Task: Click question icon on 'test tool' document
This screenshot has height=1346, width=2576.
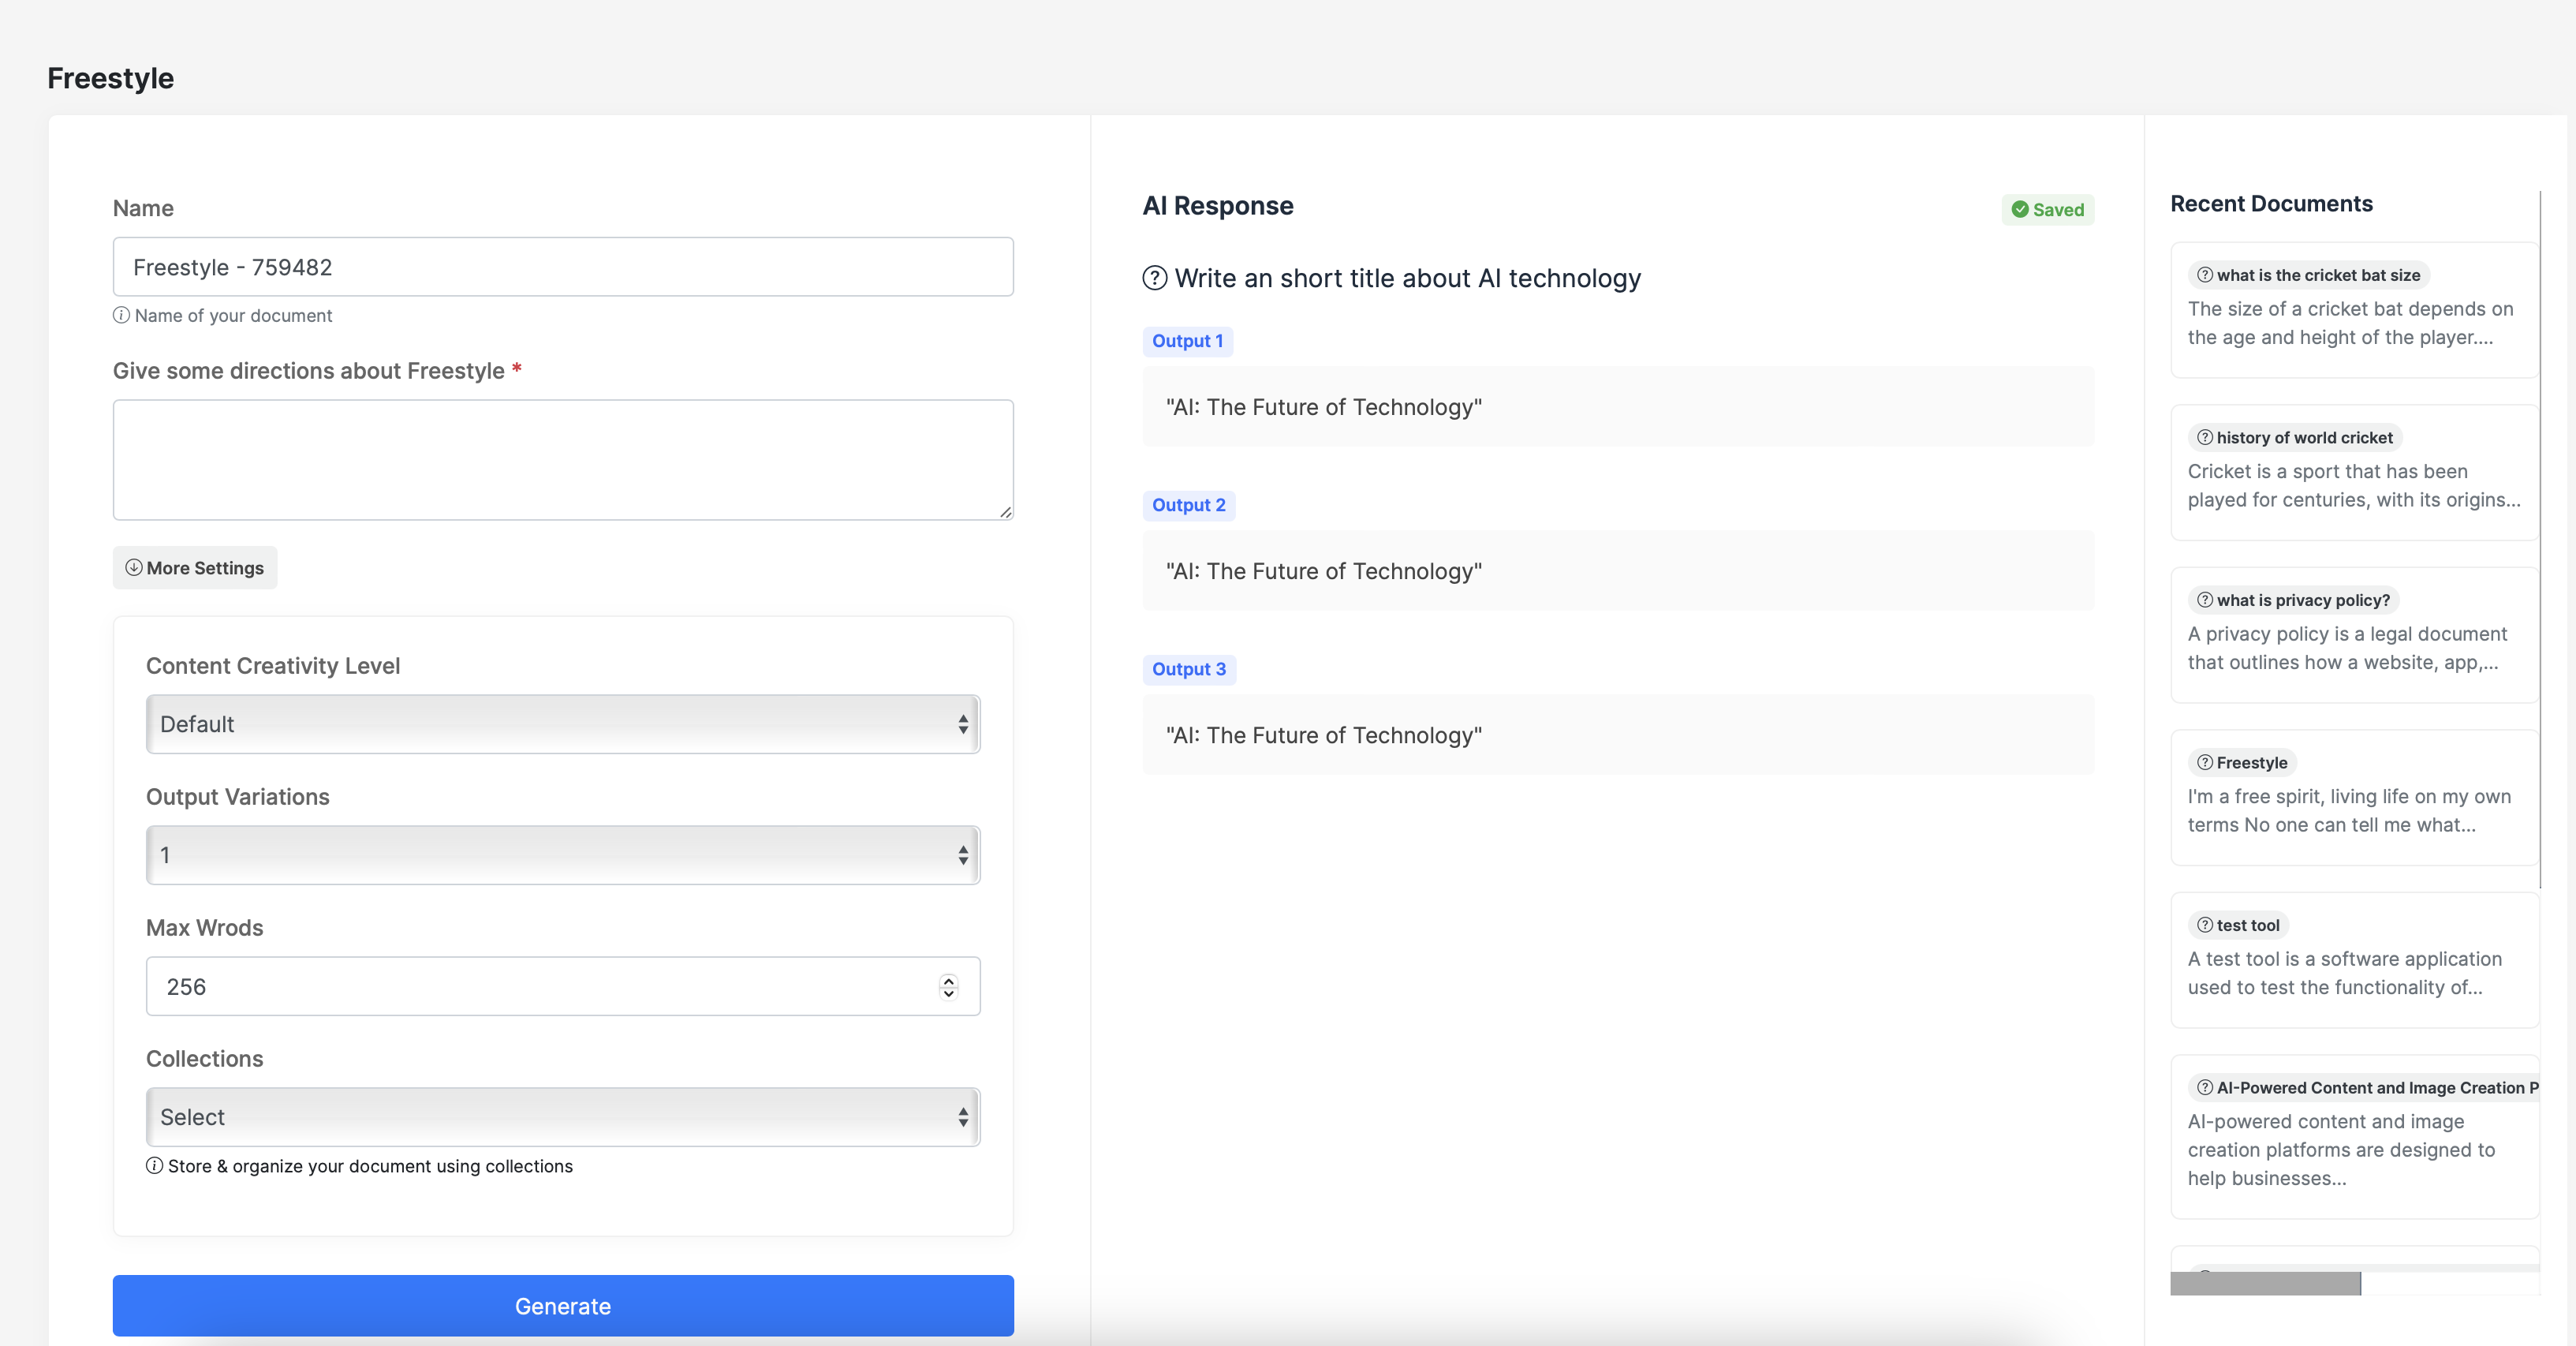Action: (x=2204, y=925)
